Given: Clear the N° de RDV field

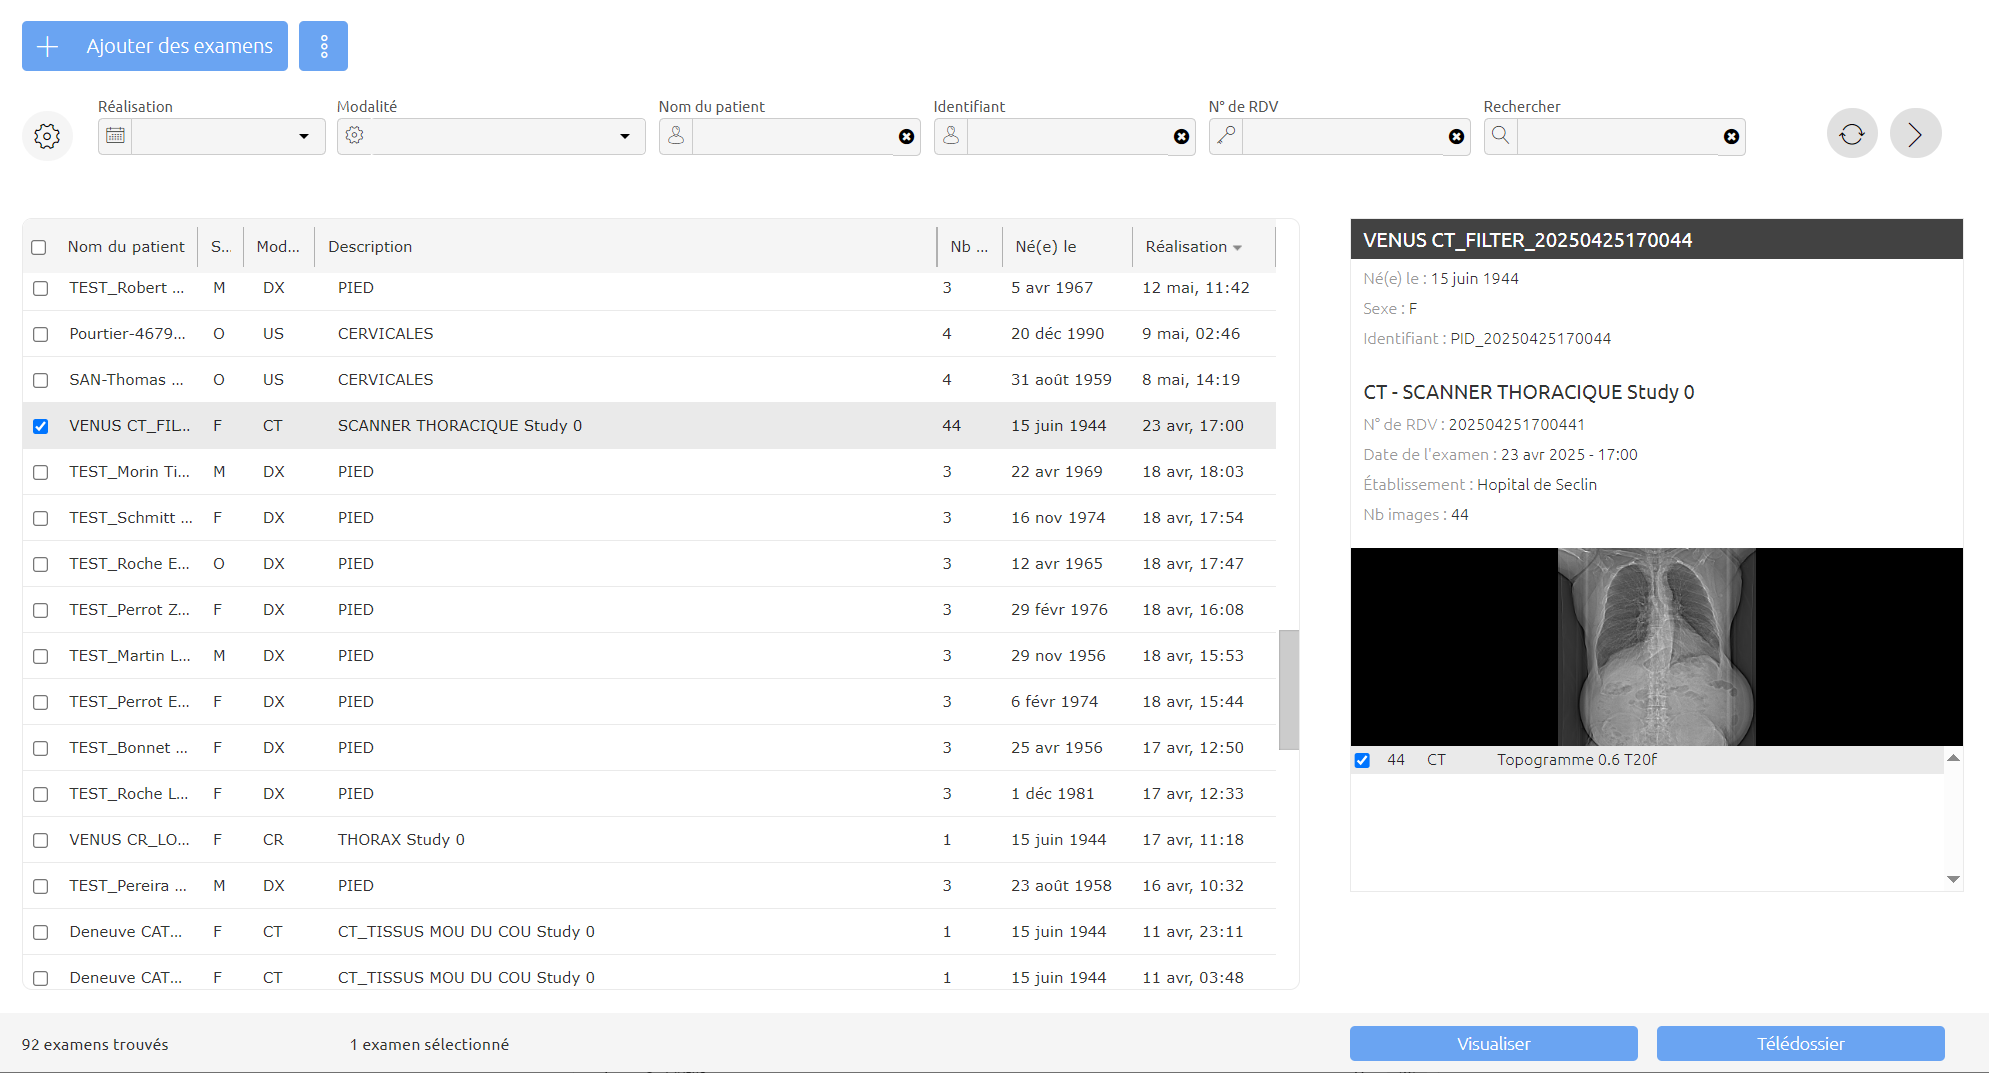Looking at the screenshot, I should tap(1456, 137).
